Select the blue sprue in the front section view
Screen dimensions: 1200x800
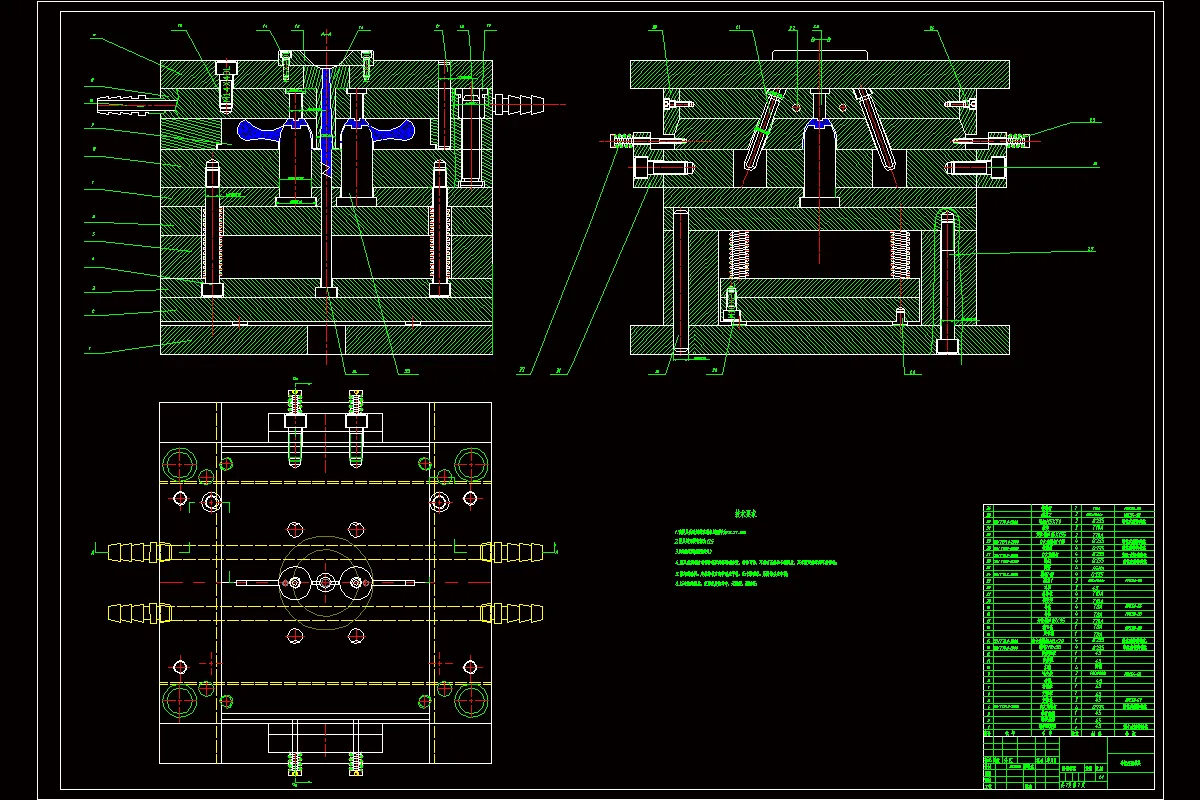327,123
